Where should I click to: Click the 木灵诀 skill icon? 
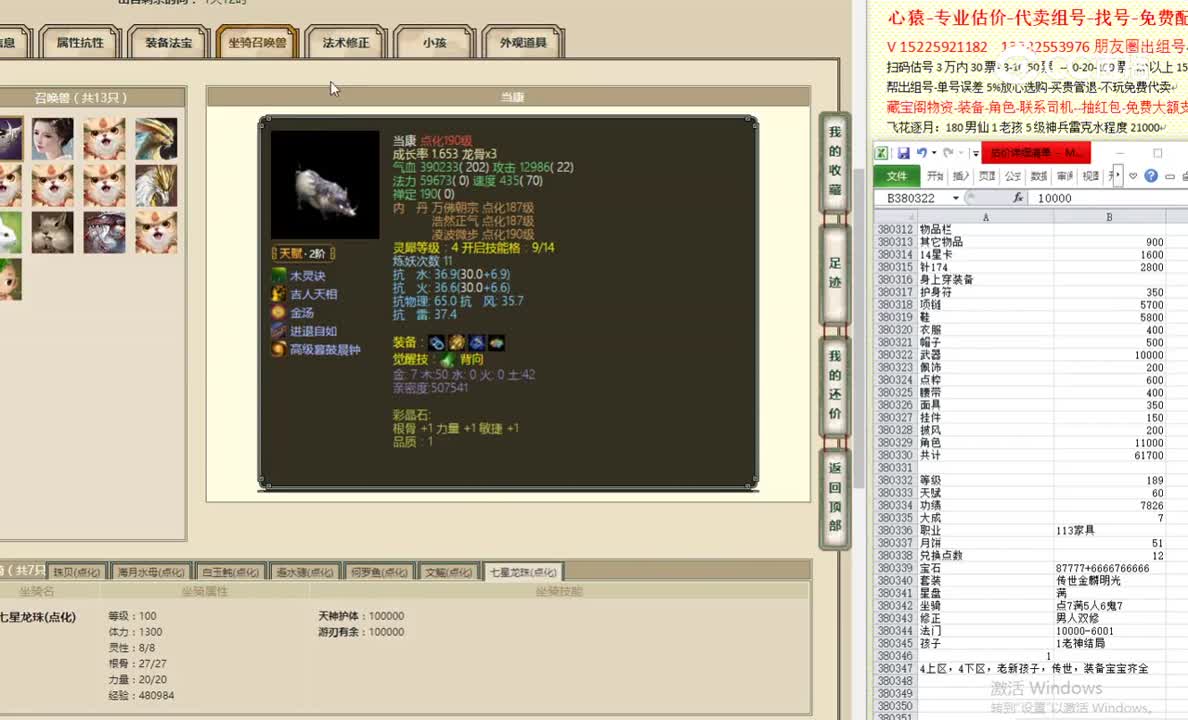click(x=279, y=275)
